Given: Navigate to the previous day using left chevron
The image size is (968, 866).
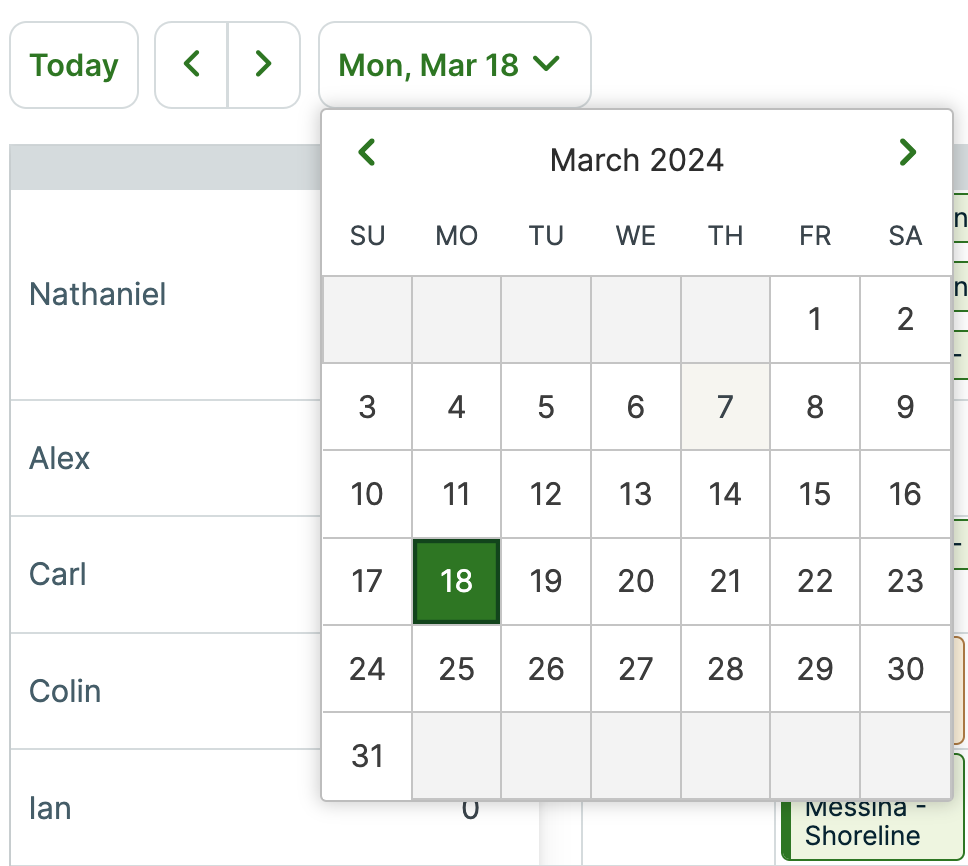Looking at the screenshot, I should (191, 63).
